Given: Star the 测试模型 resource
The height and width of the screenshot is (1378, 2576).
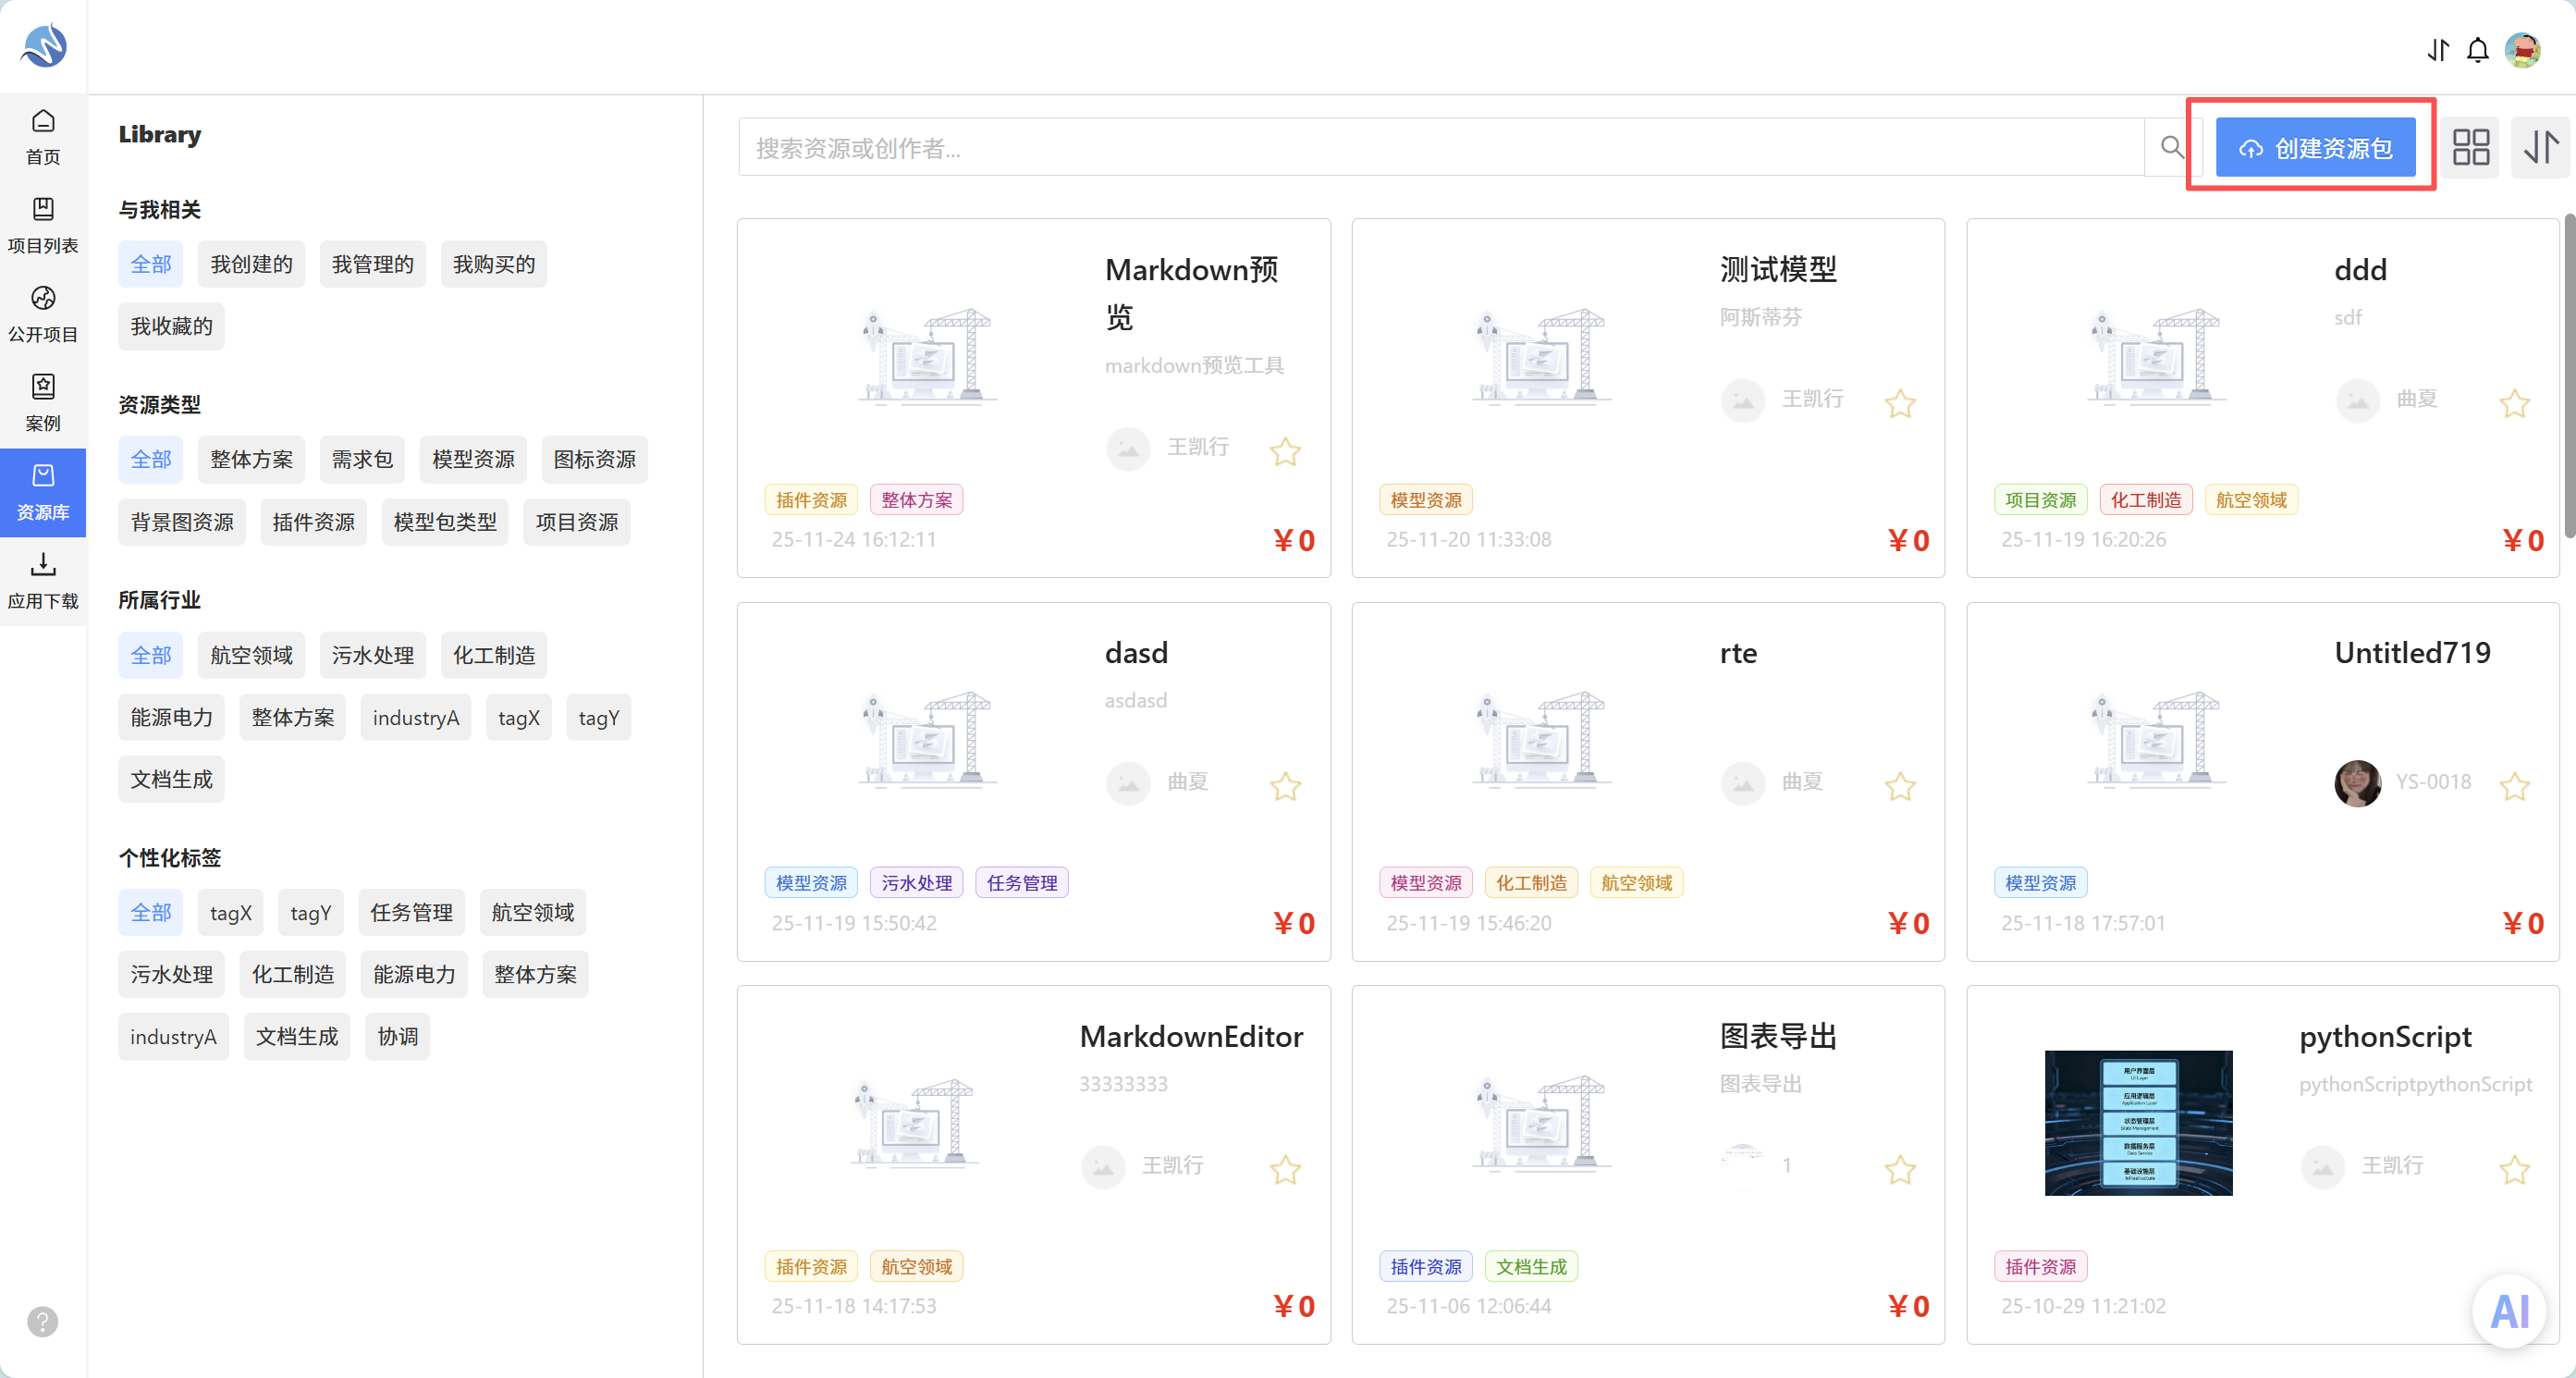Looking at the screenshot, I should [x=1900, y=403].
